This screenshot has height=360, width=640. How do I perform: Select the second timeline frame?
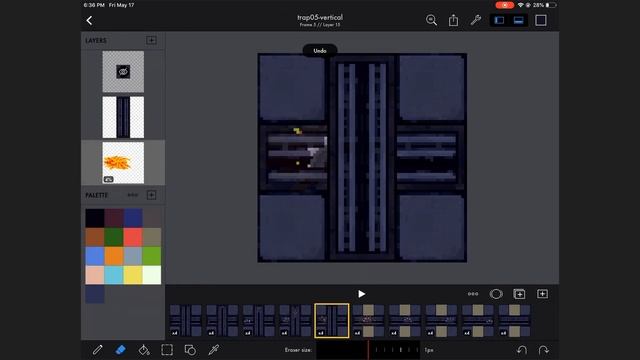point(222,320)
